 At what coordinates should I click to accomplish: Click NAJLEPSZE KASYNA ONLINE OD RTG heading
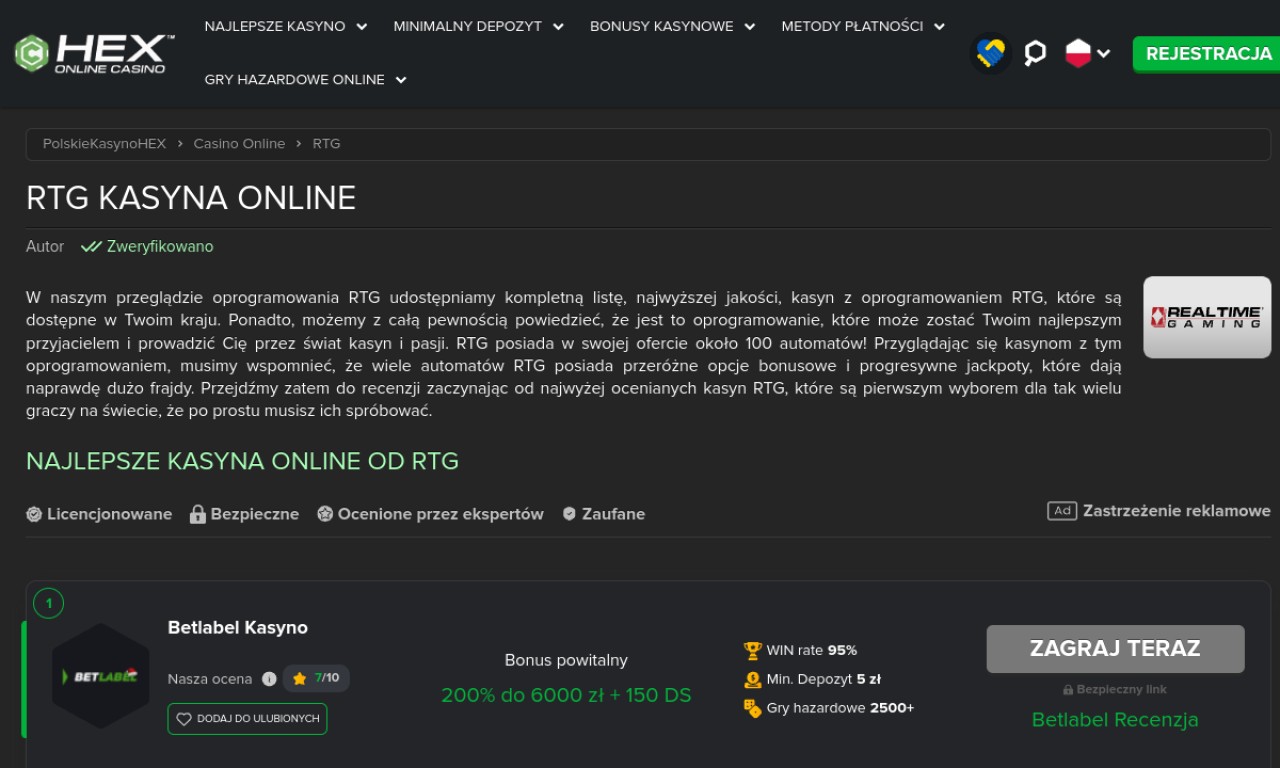click(242, 461)
